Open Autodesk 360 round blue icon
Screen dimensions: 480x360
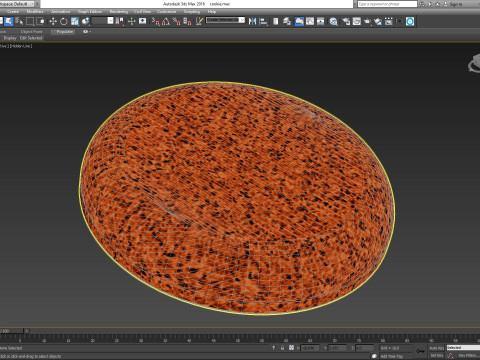tap(410, 22)
